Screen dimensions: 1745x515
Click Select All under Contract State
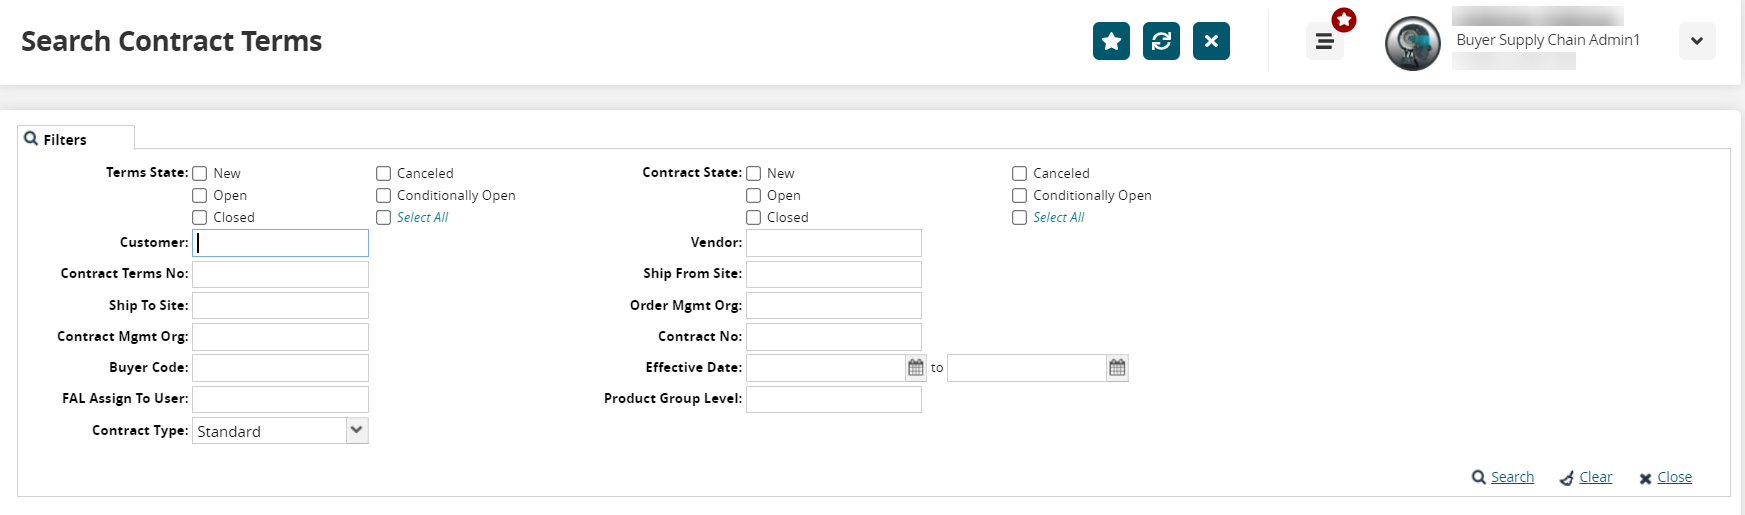coord(1058,218)
